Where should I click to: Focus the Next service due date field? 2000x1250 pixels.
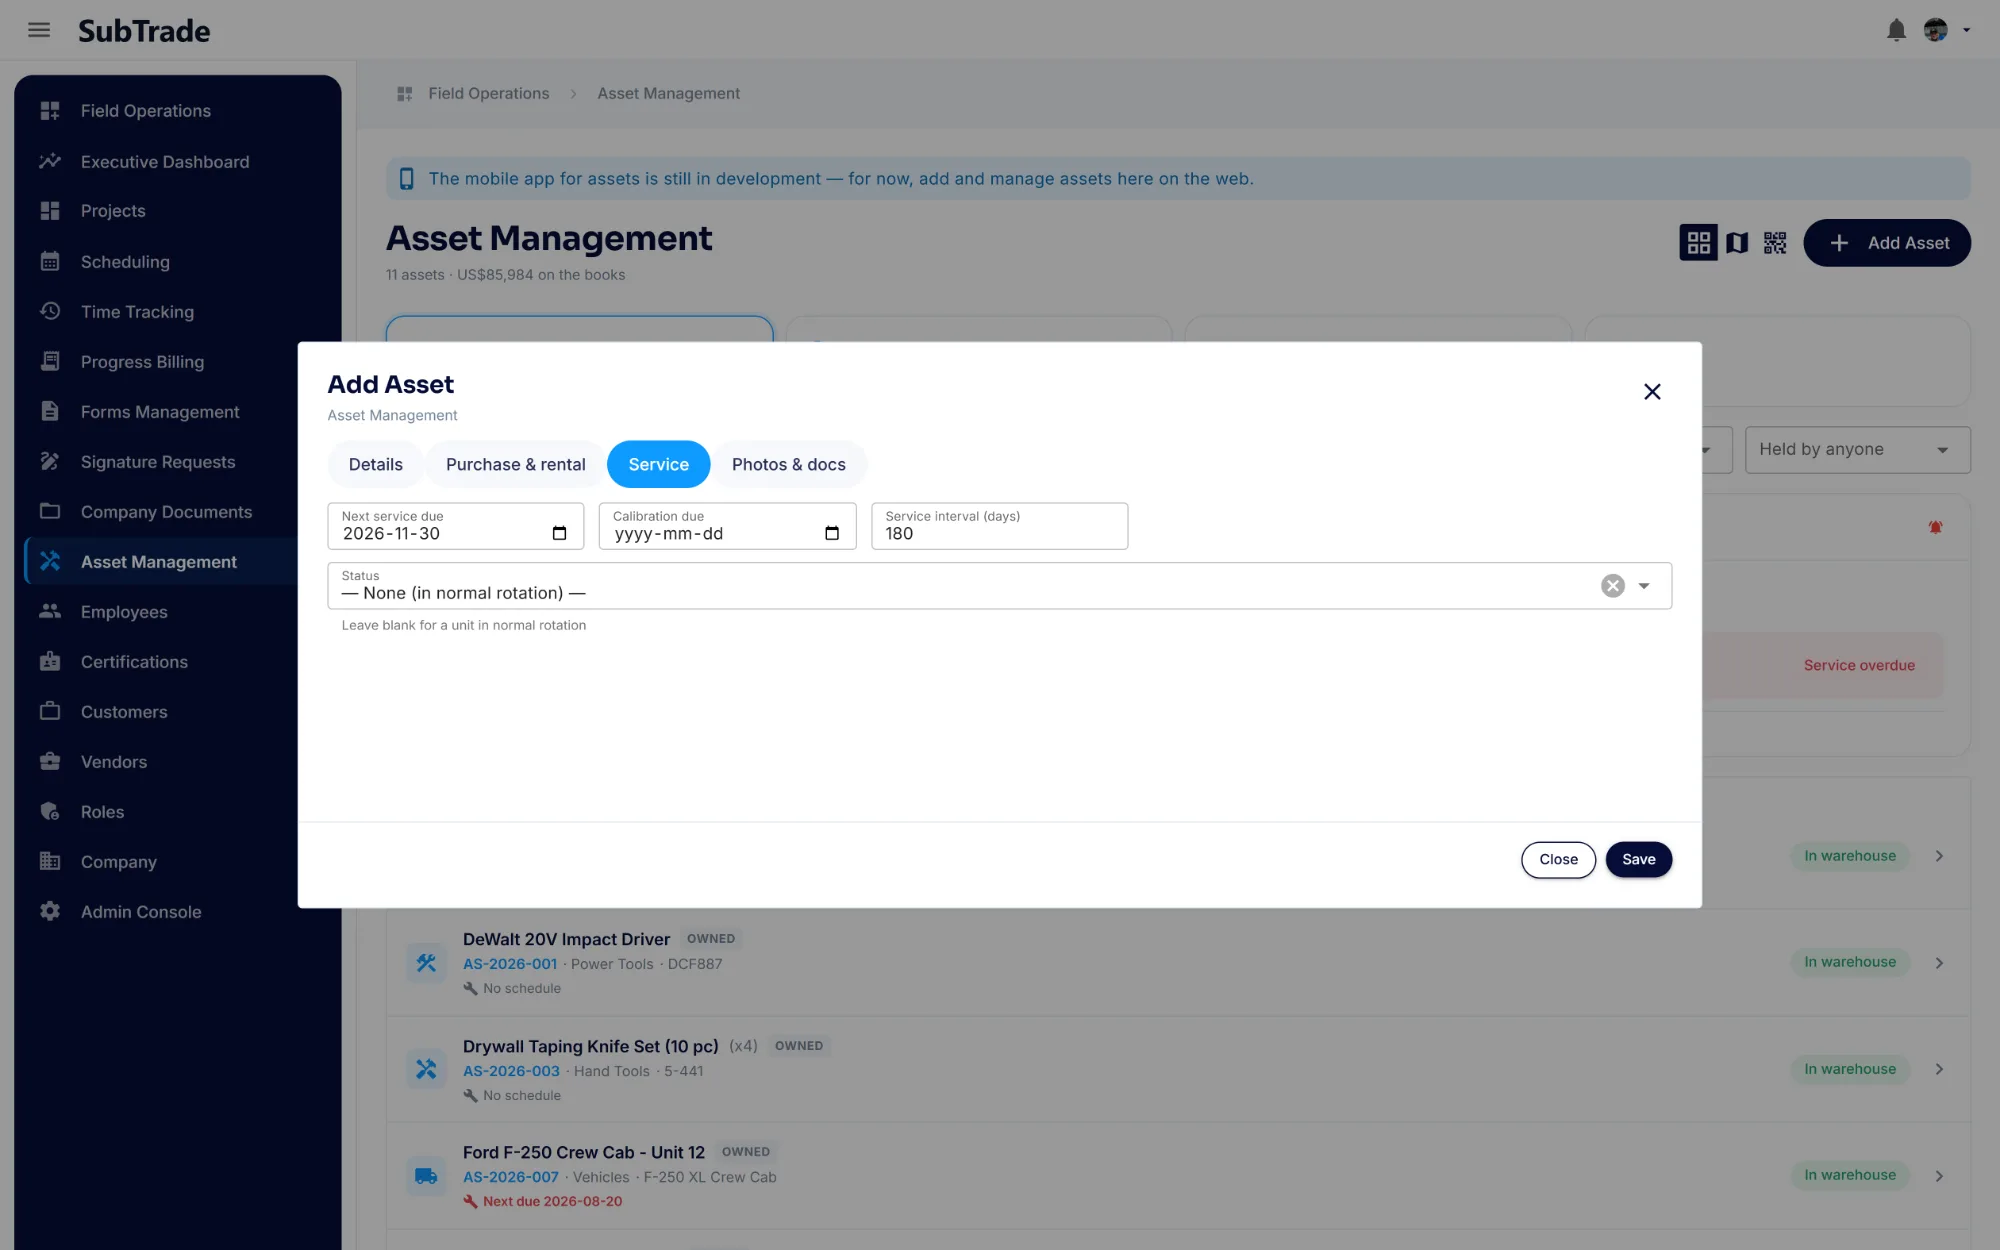[456, 526]
